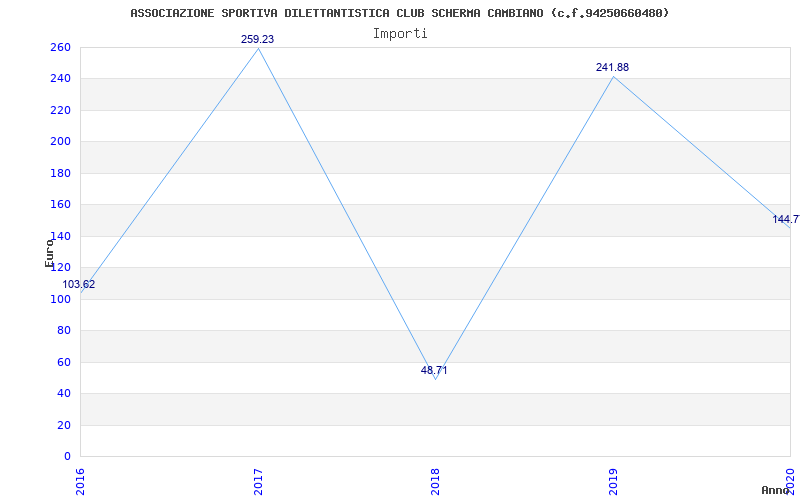Click the 220 y-axis value

[60, 111]
